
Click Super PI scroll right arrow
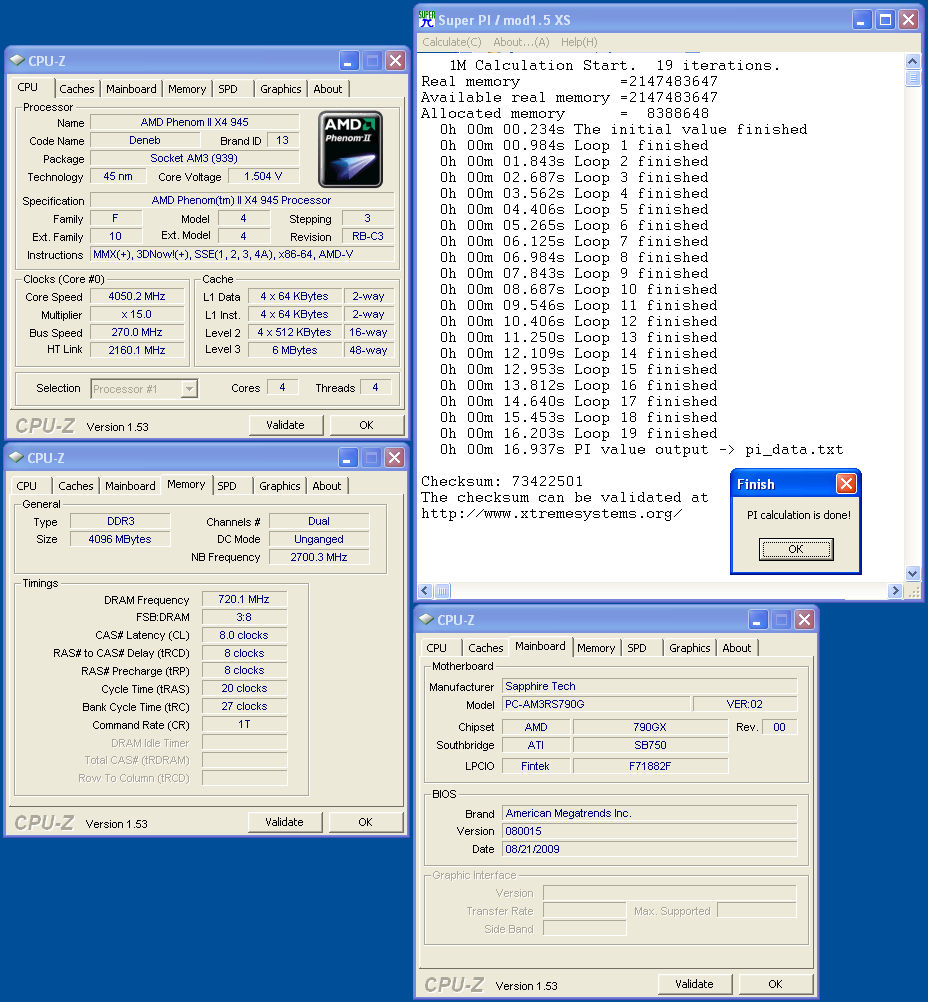point(895,590)
